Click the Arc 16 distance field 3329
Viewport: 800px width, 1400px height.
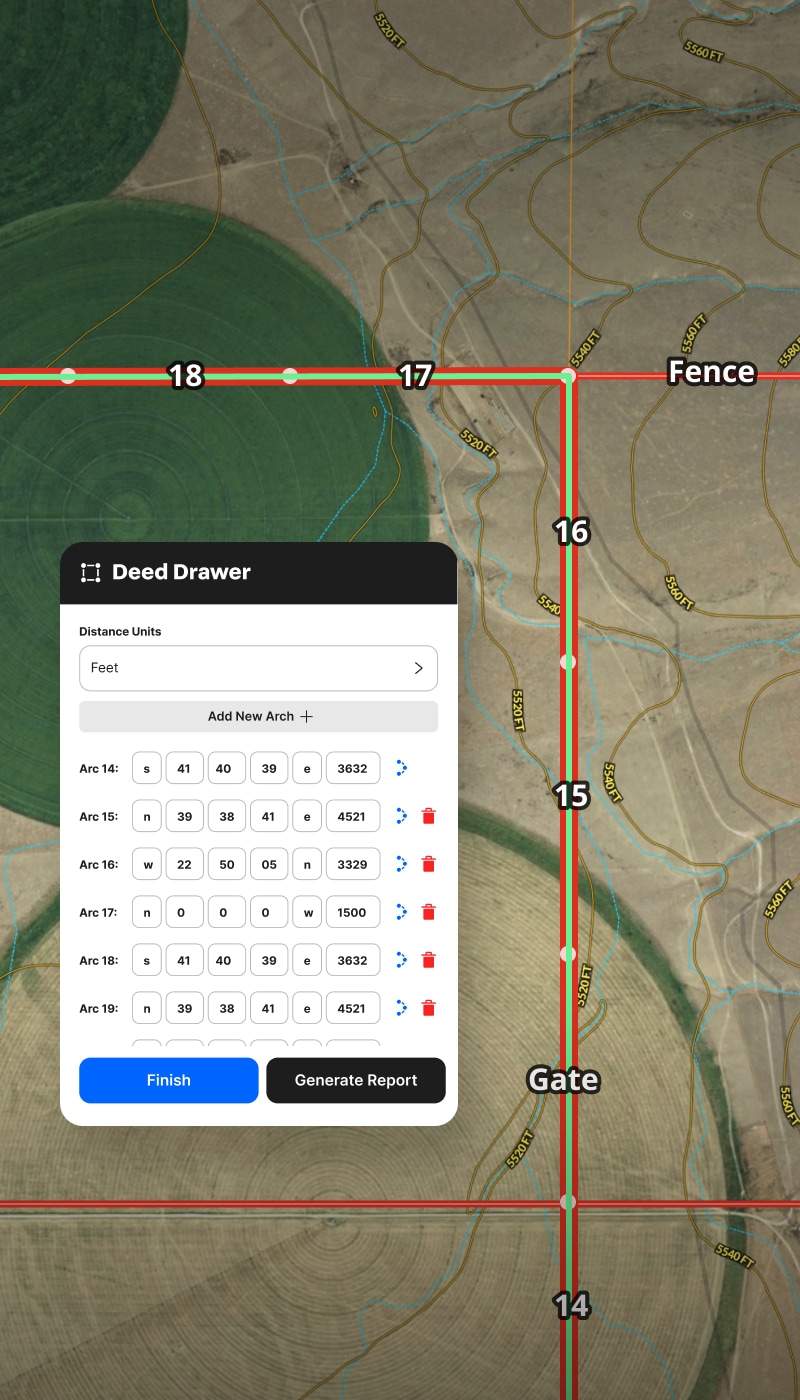coord(353,864)
